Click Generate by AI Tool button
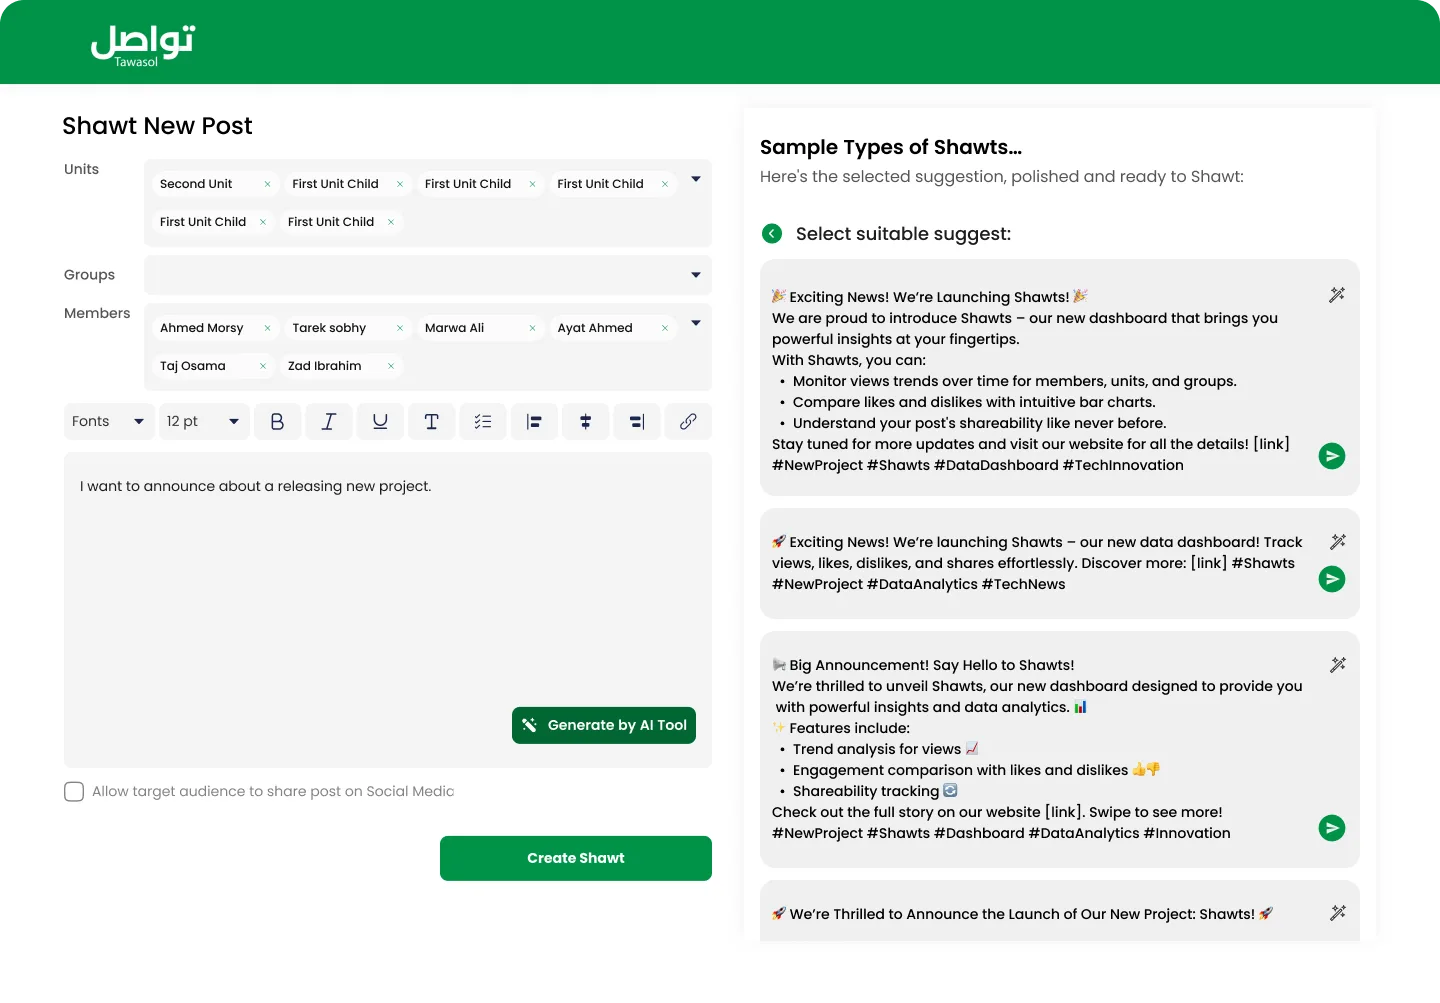 [604, 725]
